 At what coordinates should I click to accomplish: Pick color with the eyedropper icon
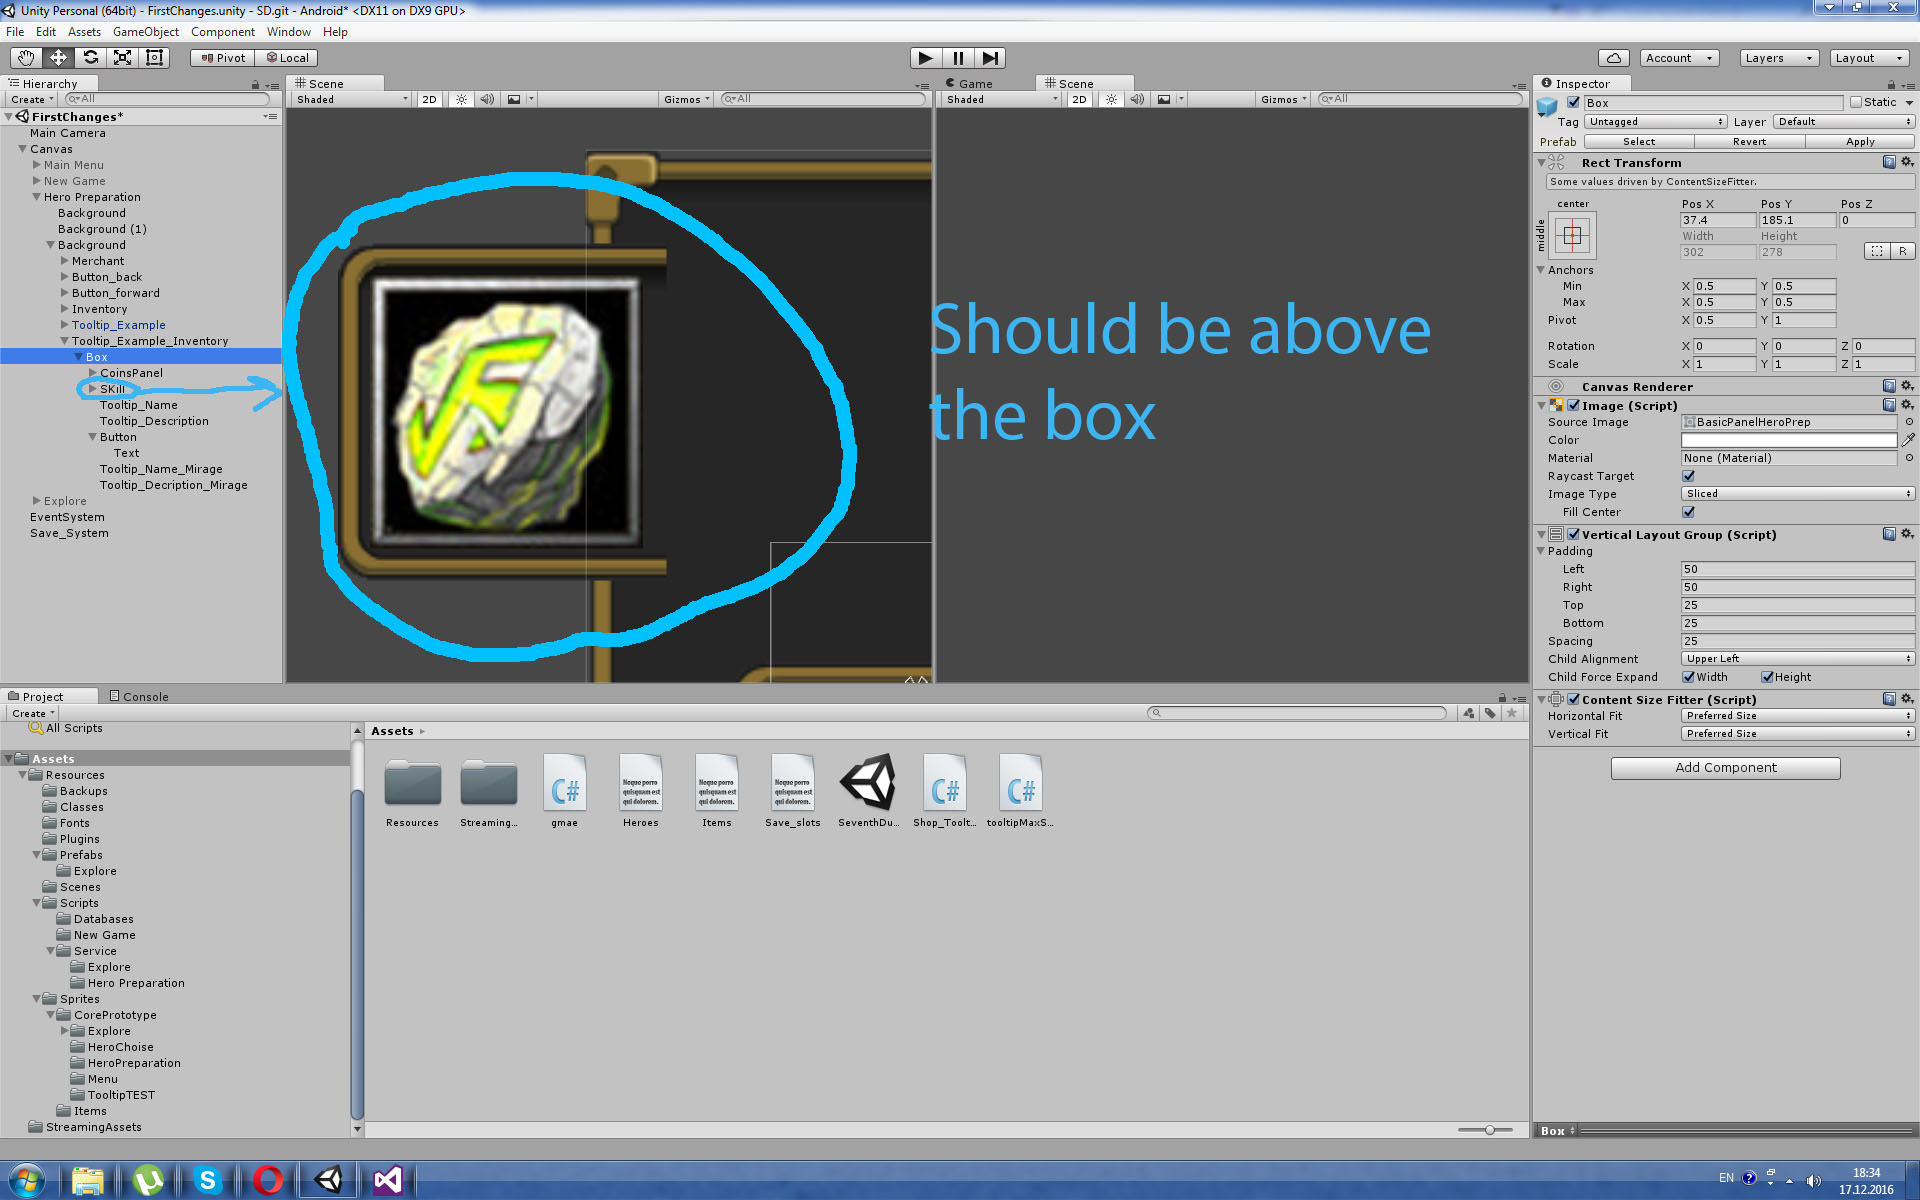1908,440
